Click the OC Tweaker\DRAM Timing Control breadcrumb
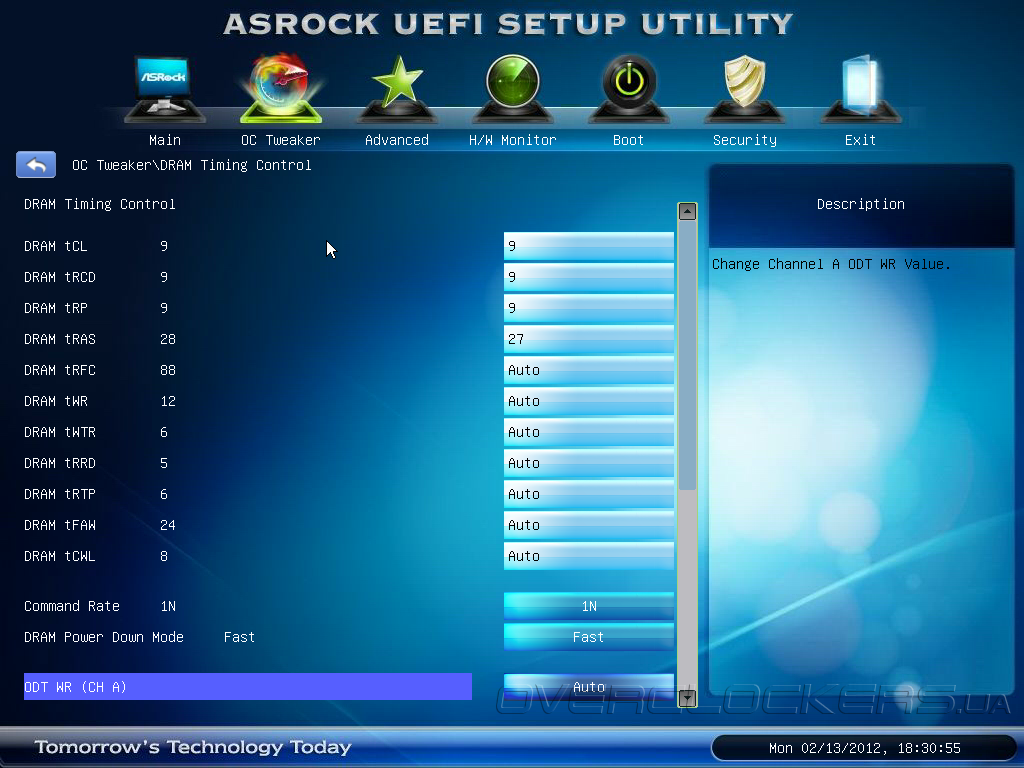This screenshot has height=768, width=1024. 191,165
